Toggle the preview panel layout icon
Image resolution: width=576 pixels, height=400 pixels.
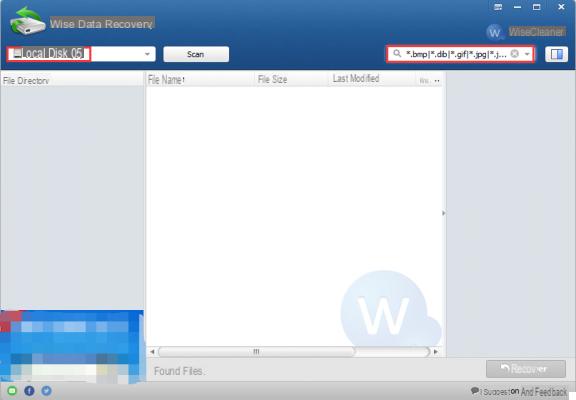click(x=557, y=54)
